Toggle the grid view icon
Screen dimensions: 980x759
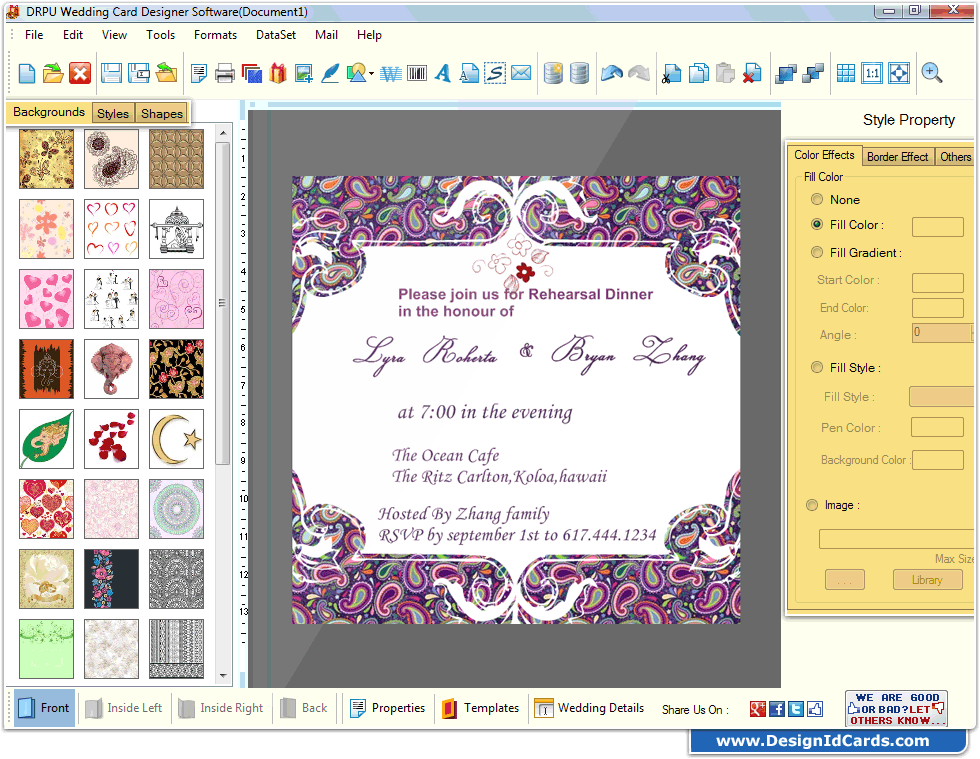pyautogui.click(x=846, y=74)
